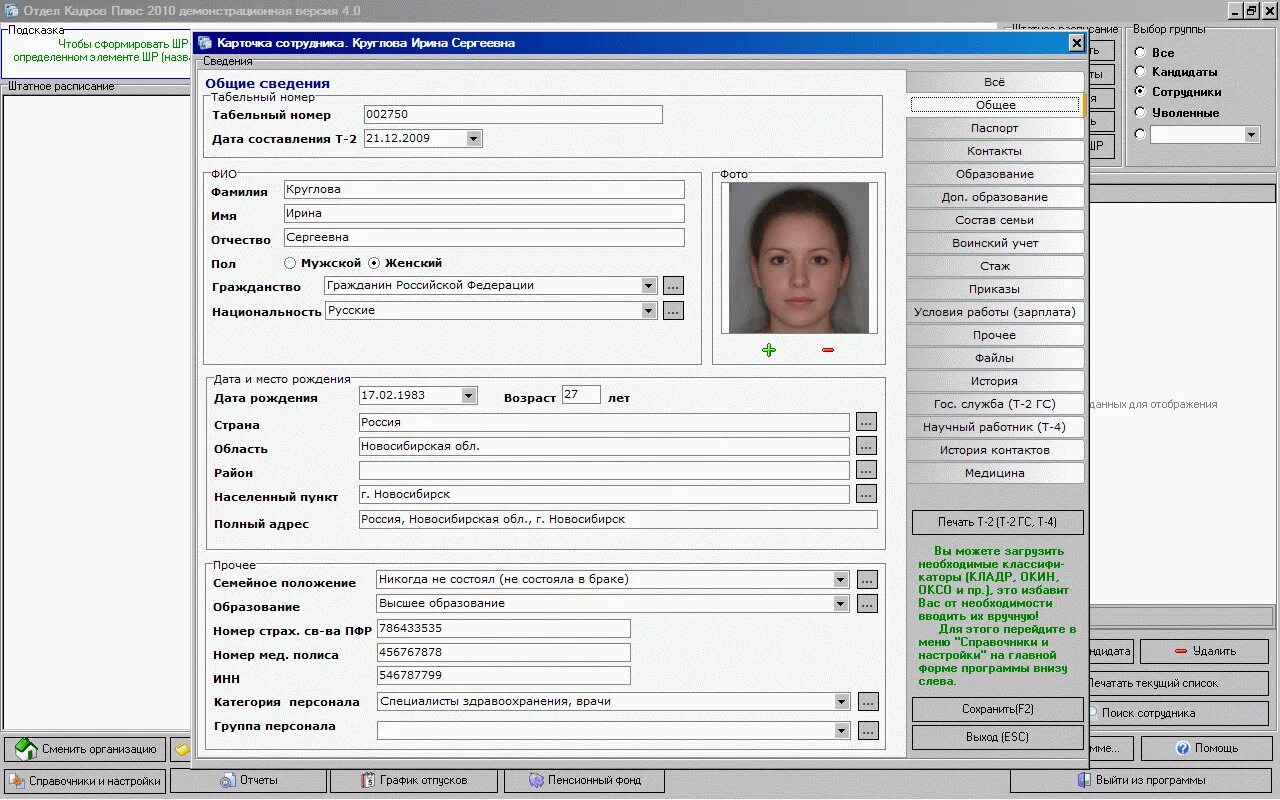
Task: Click the red minus remove photo icon
Action: tap(827, 350)
